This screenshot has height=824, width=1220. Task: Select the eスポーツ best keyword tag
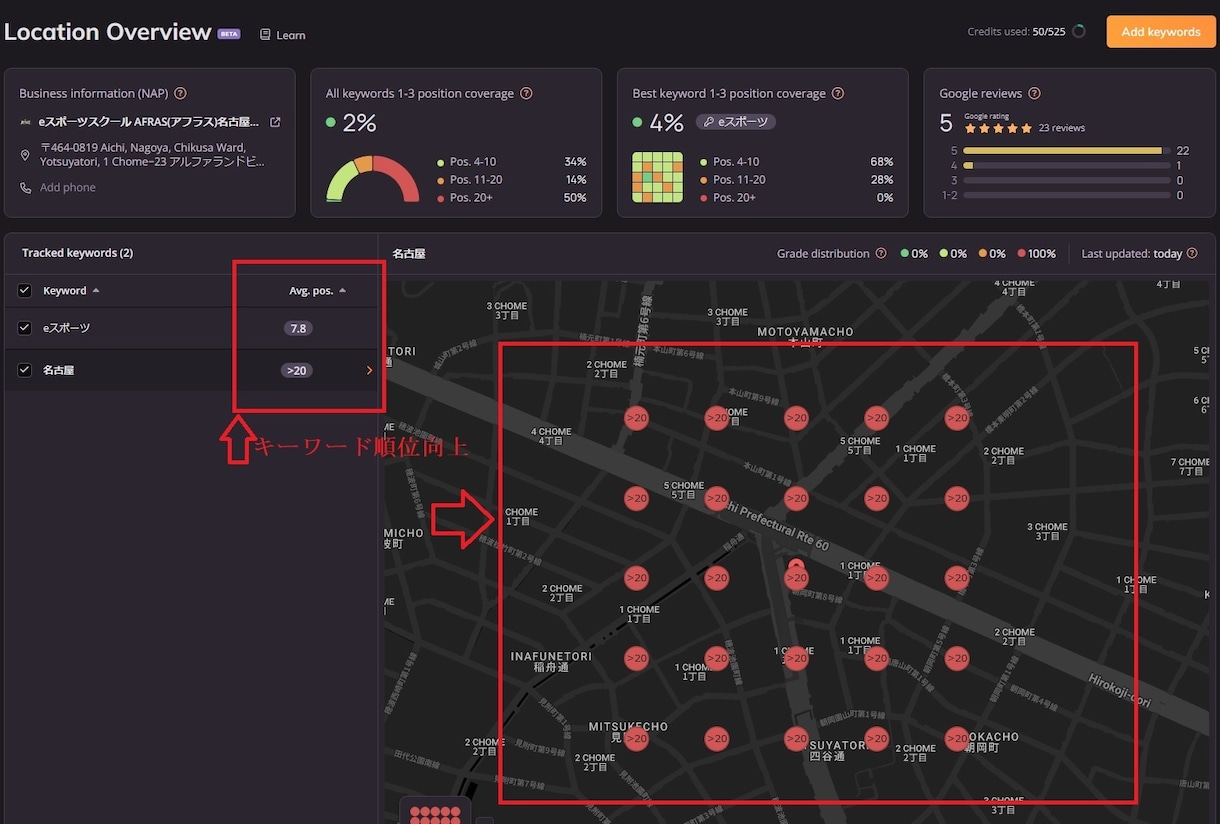[736, 122]
